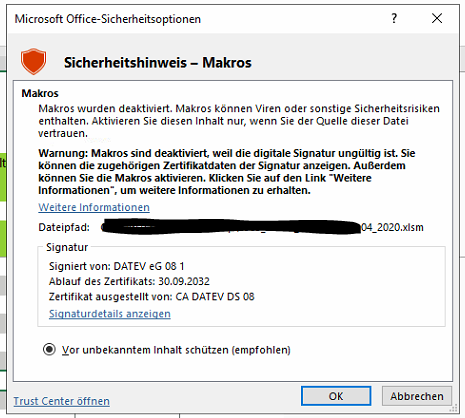This screenshot has height=418, width=465.
Task: Open the "Weitere Informationen" link
Action: pos(94,207)
